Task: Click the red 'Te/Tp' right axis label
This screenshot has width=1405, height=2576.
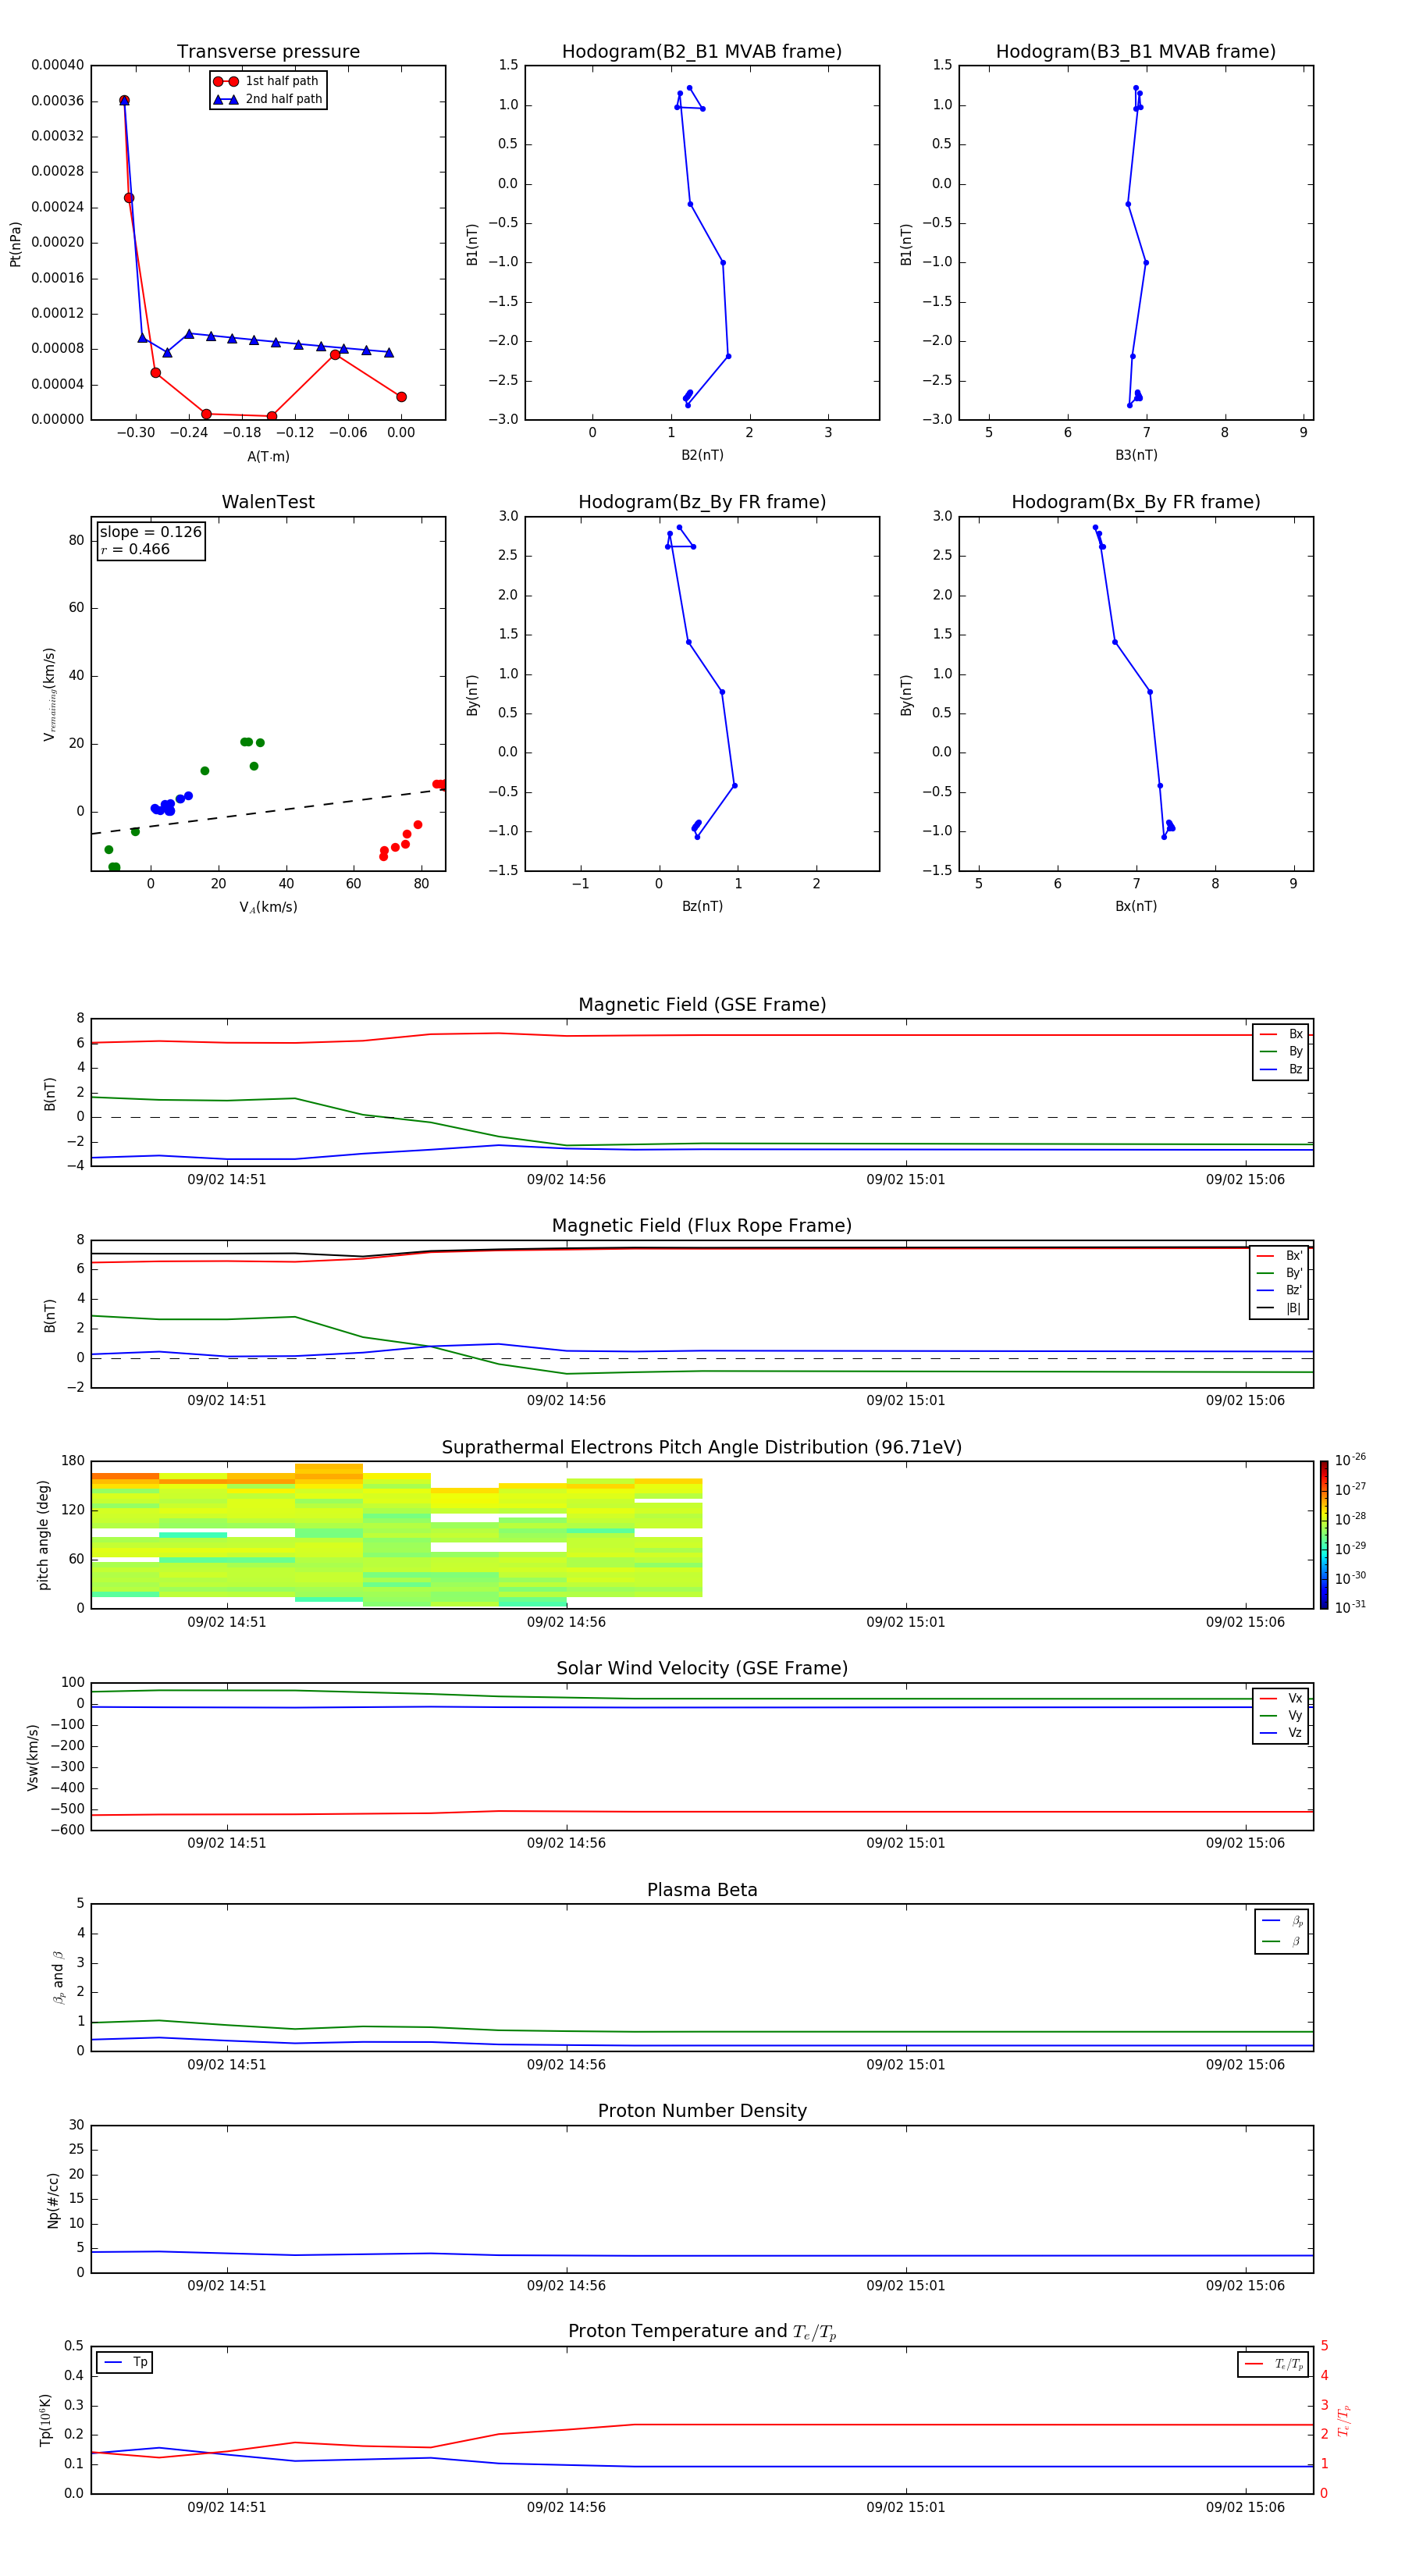Action: click(x=1344, y=2420)
